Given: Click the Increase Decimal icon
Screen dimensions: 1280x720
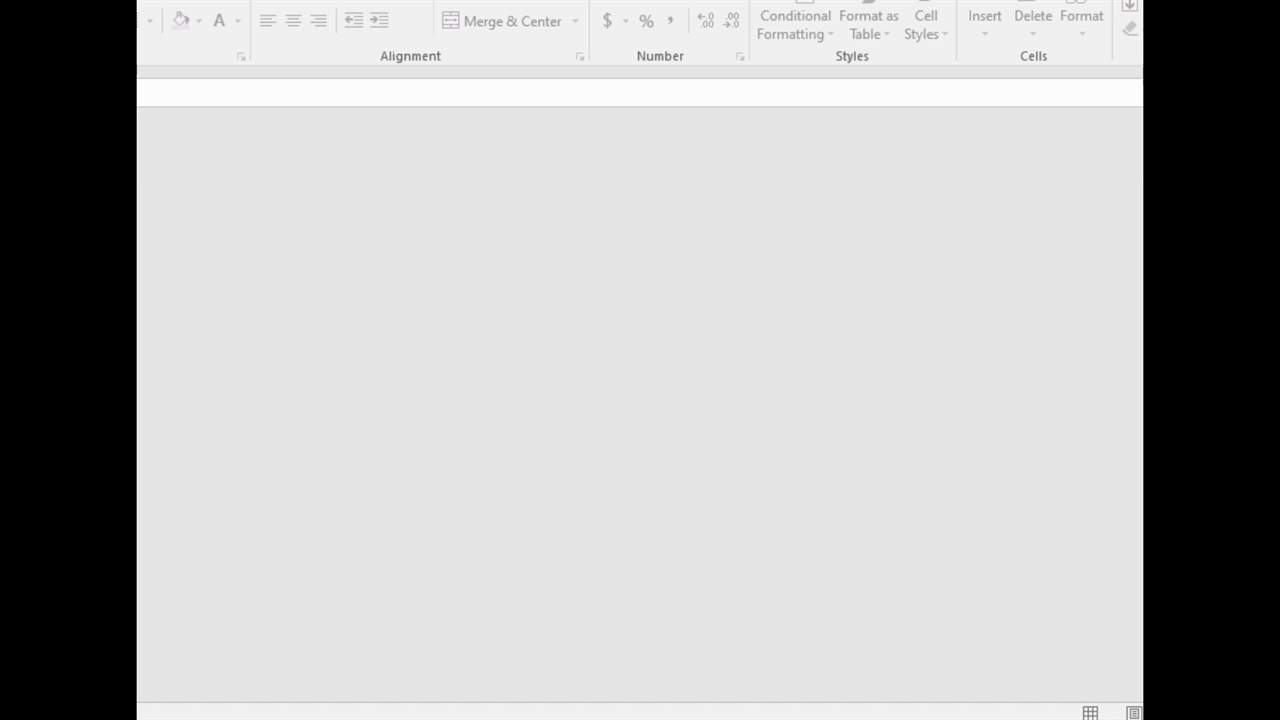Looking at the screenshot, I should click(x=706, y=21).
